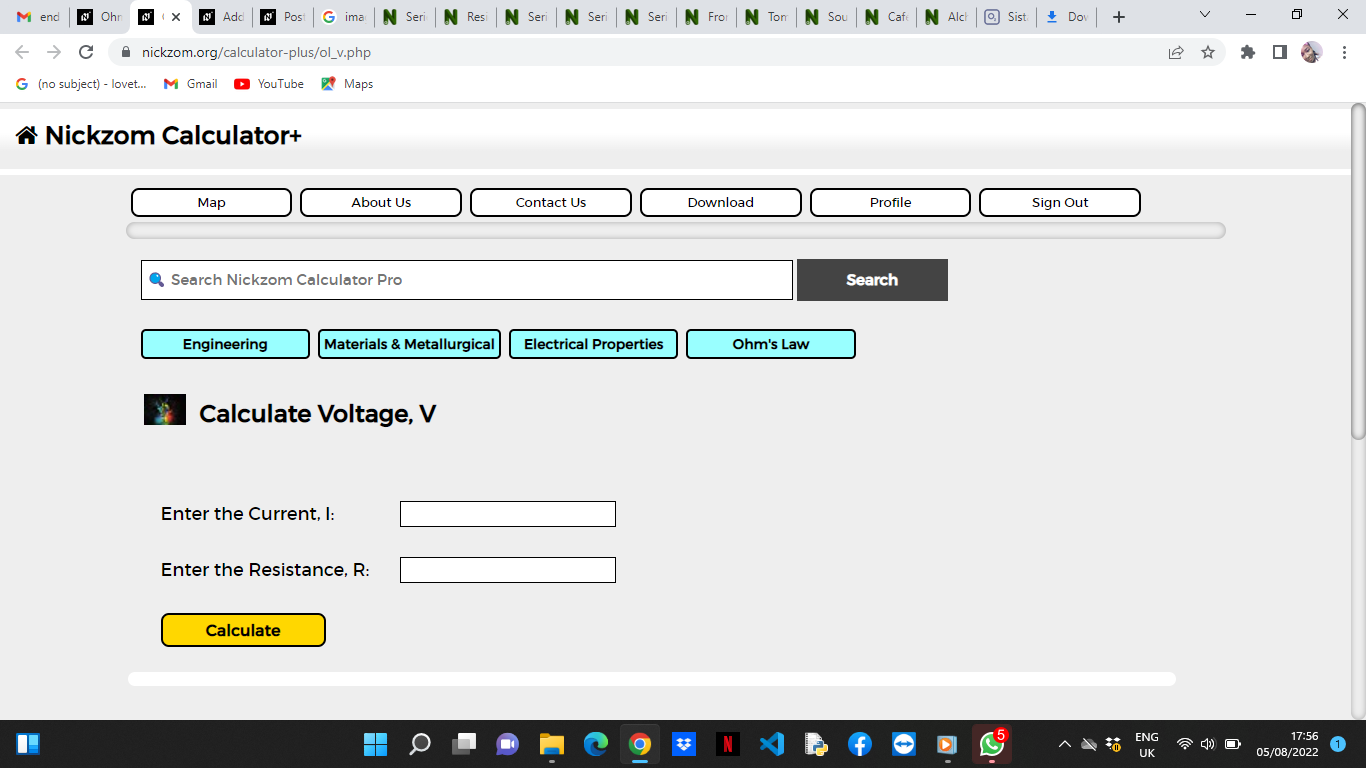Screen dimensions: 1366x768
Task: Open the Extensions puzzle icon
Action: [x=1248, y=52]
